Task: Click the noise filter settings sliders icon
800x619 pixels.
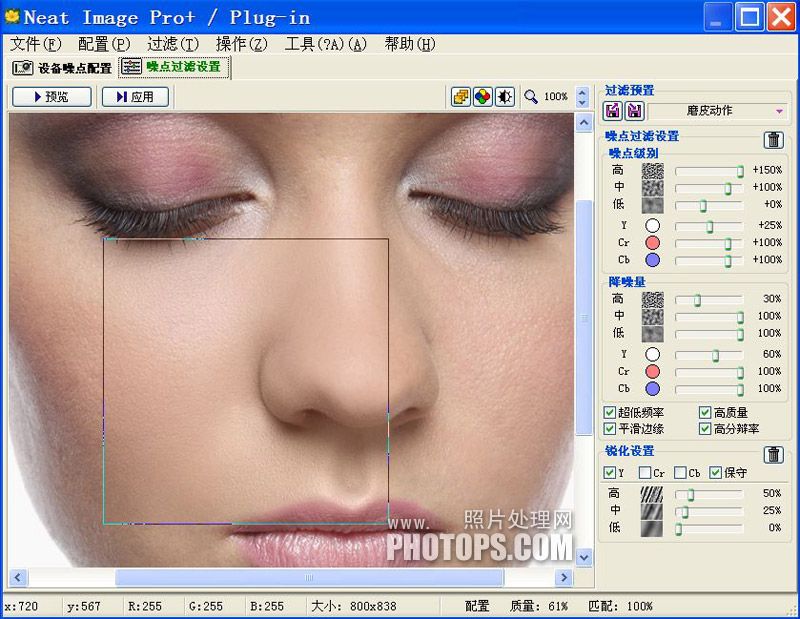Action: pos(131,67)
